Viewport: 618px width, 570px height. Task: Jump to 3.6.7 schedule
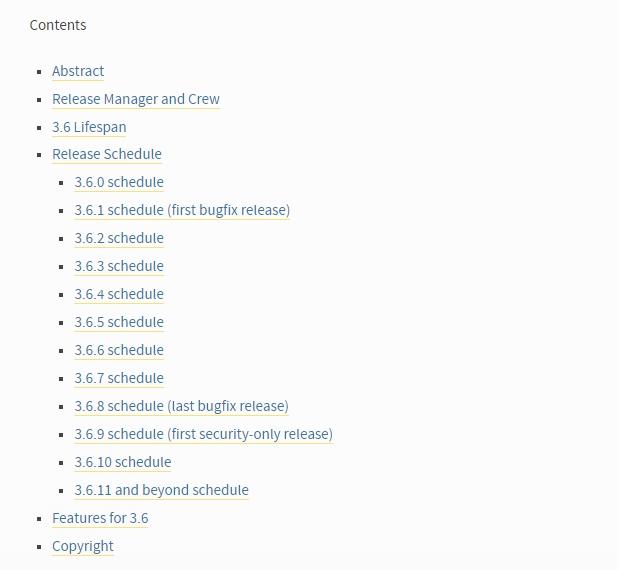(119, 378)
